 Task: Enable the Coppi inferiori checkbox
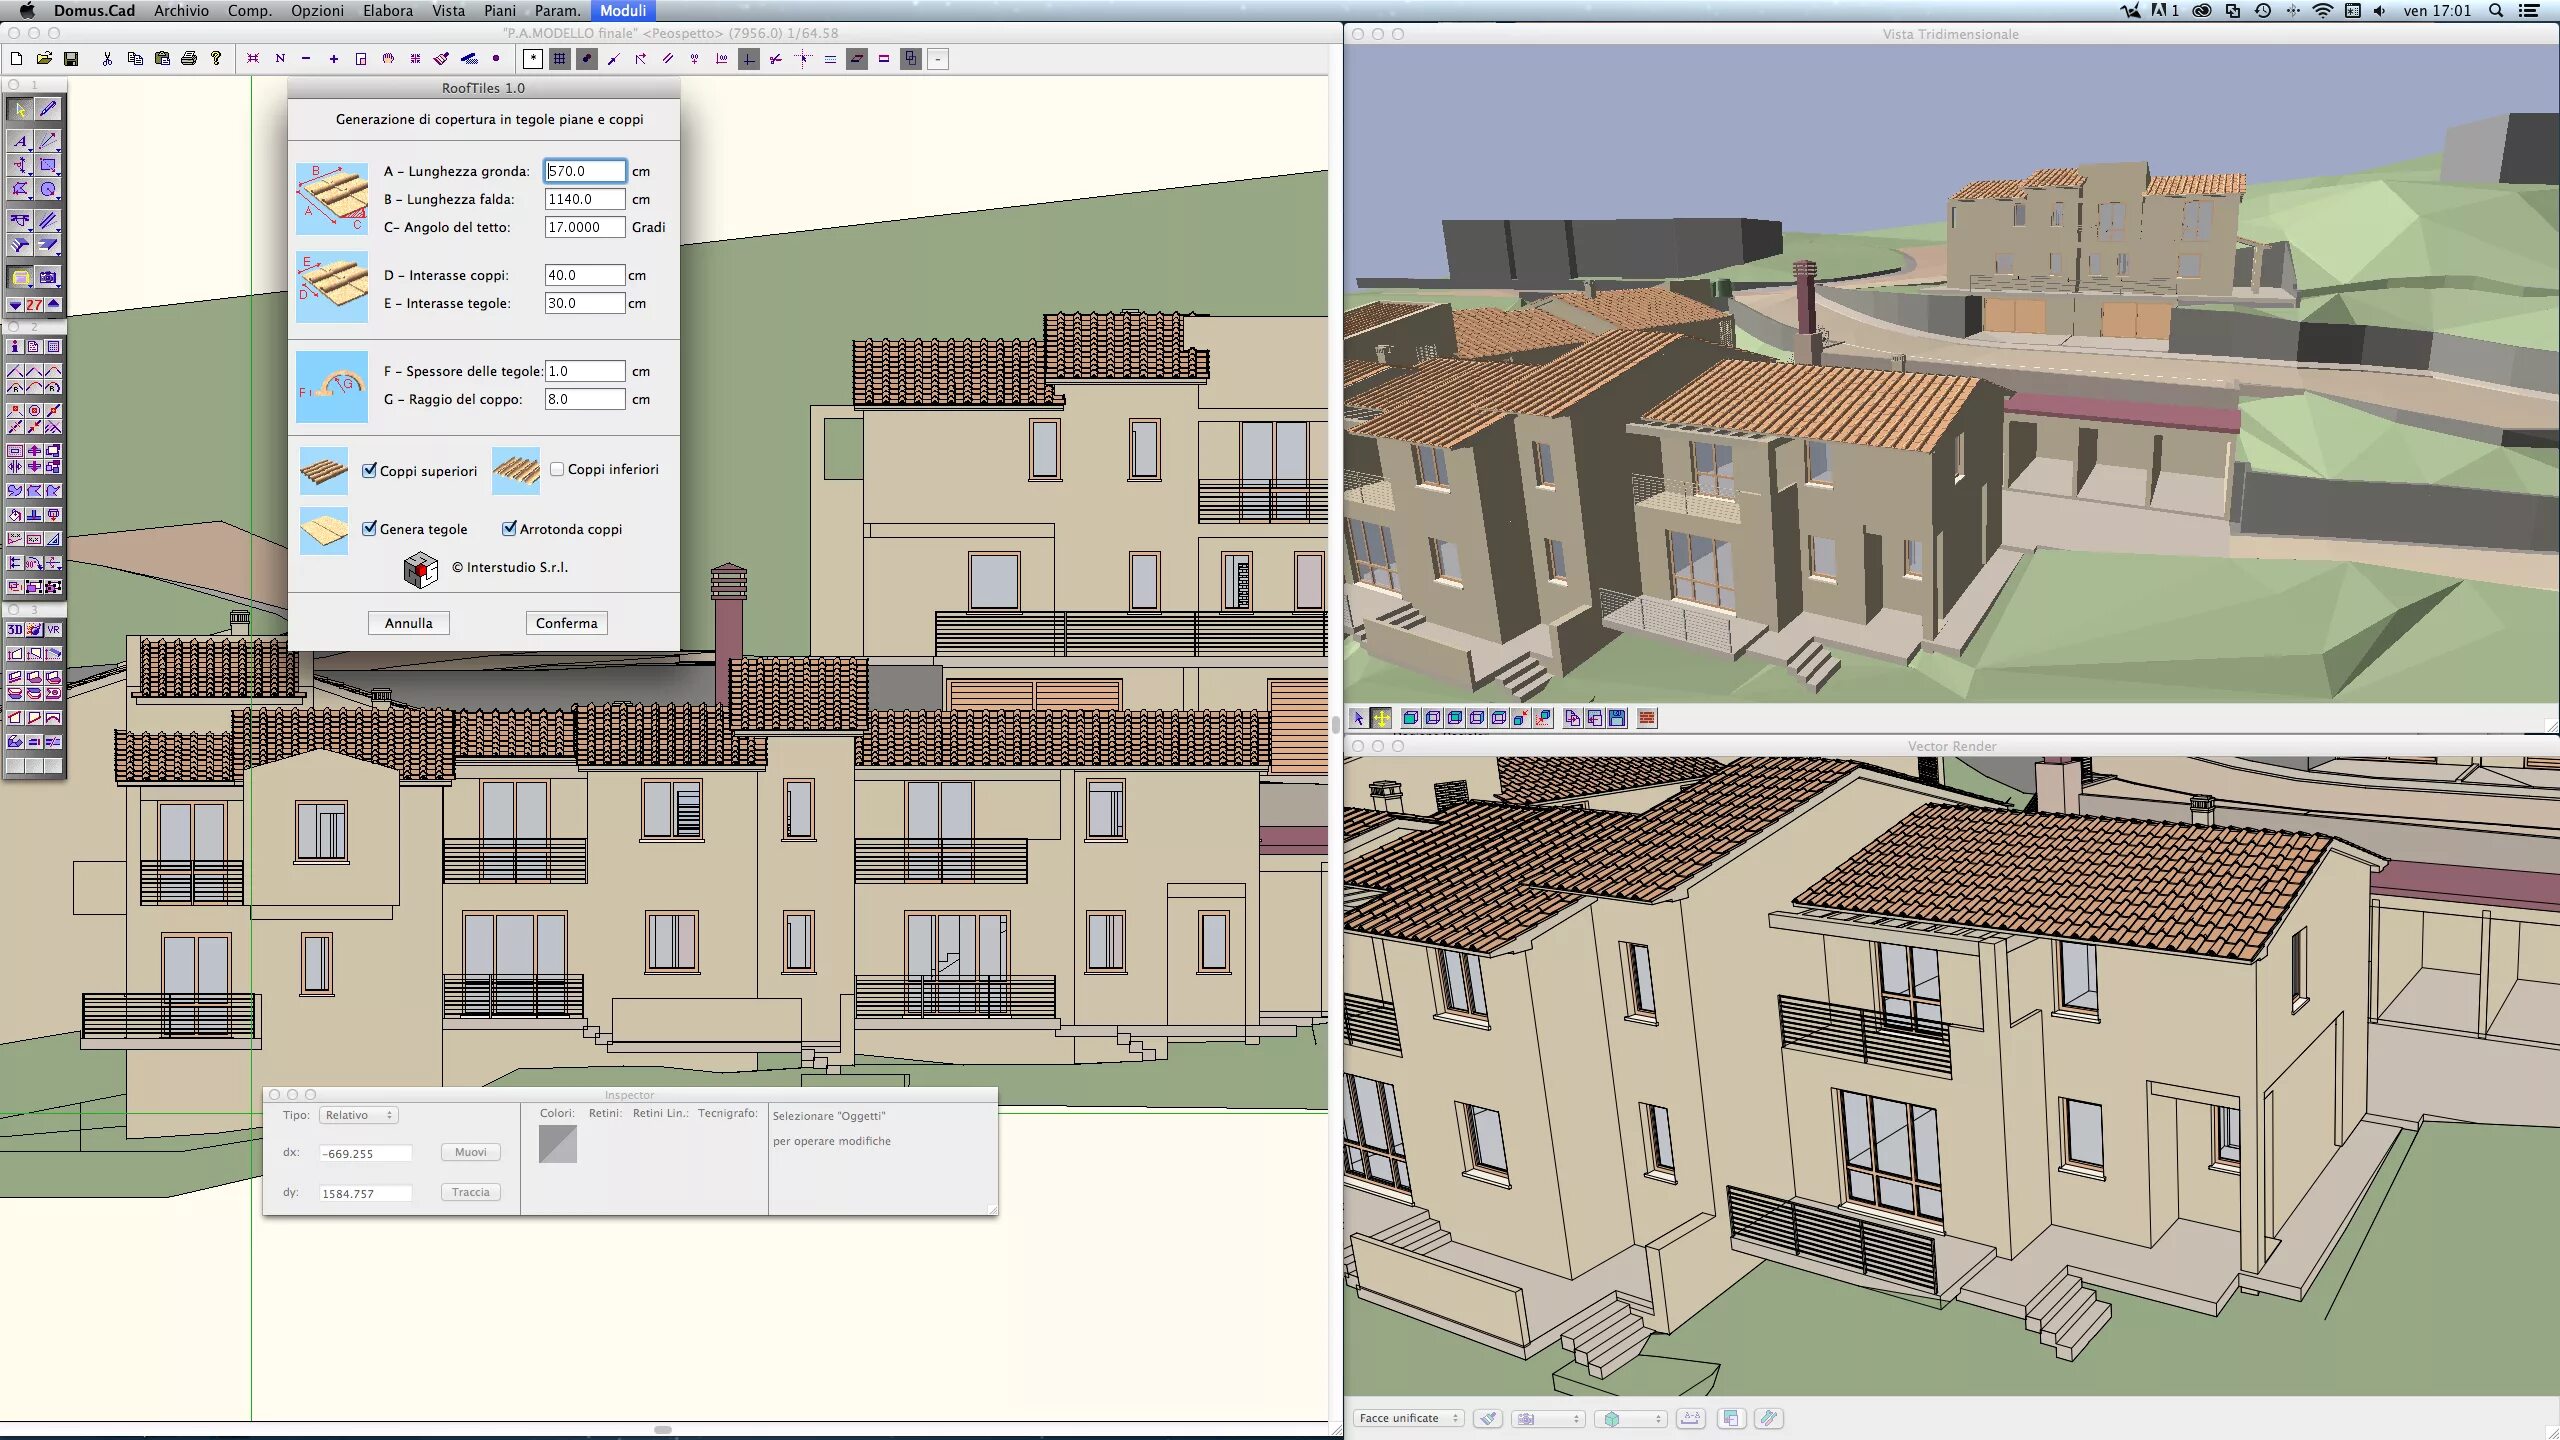[557, 469]
